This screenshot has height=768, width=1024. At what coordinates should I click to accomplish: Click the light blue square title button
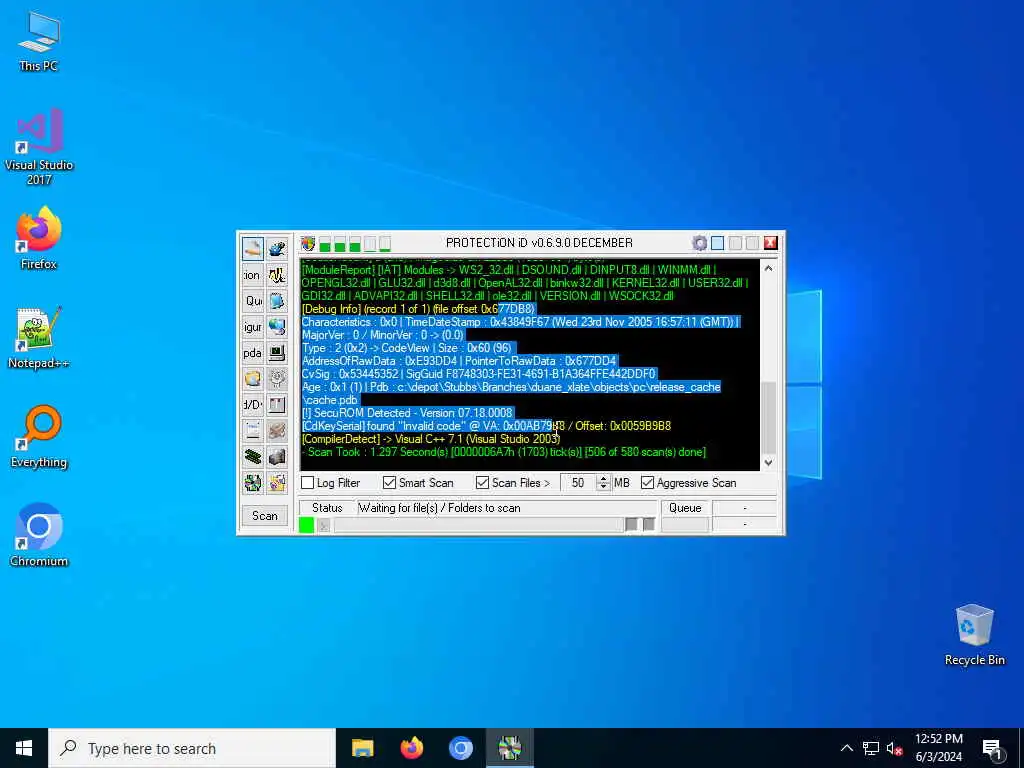coord(717,243)
